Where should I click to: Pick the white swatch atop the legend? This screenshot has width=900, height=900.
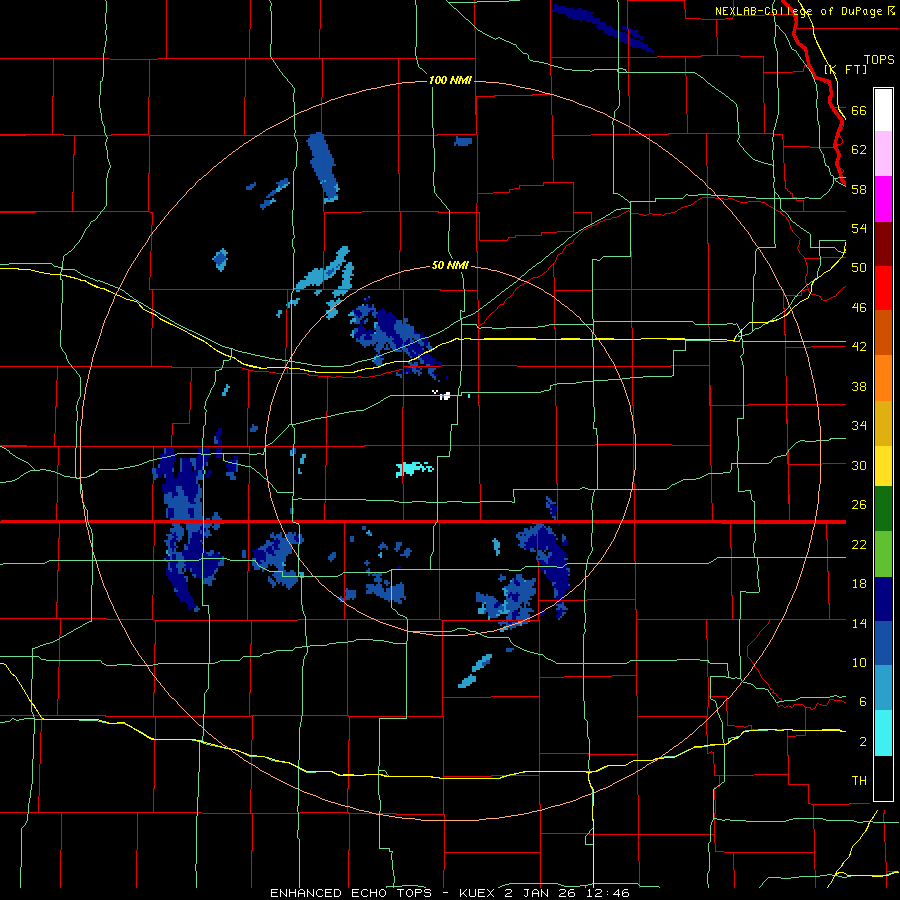tap(883, 110)
